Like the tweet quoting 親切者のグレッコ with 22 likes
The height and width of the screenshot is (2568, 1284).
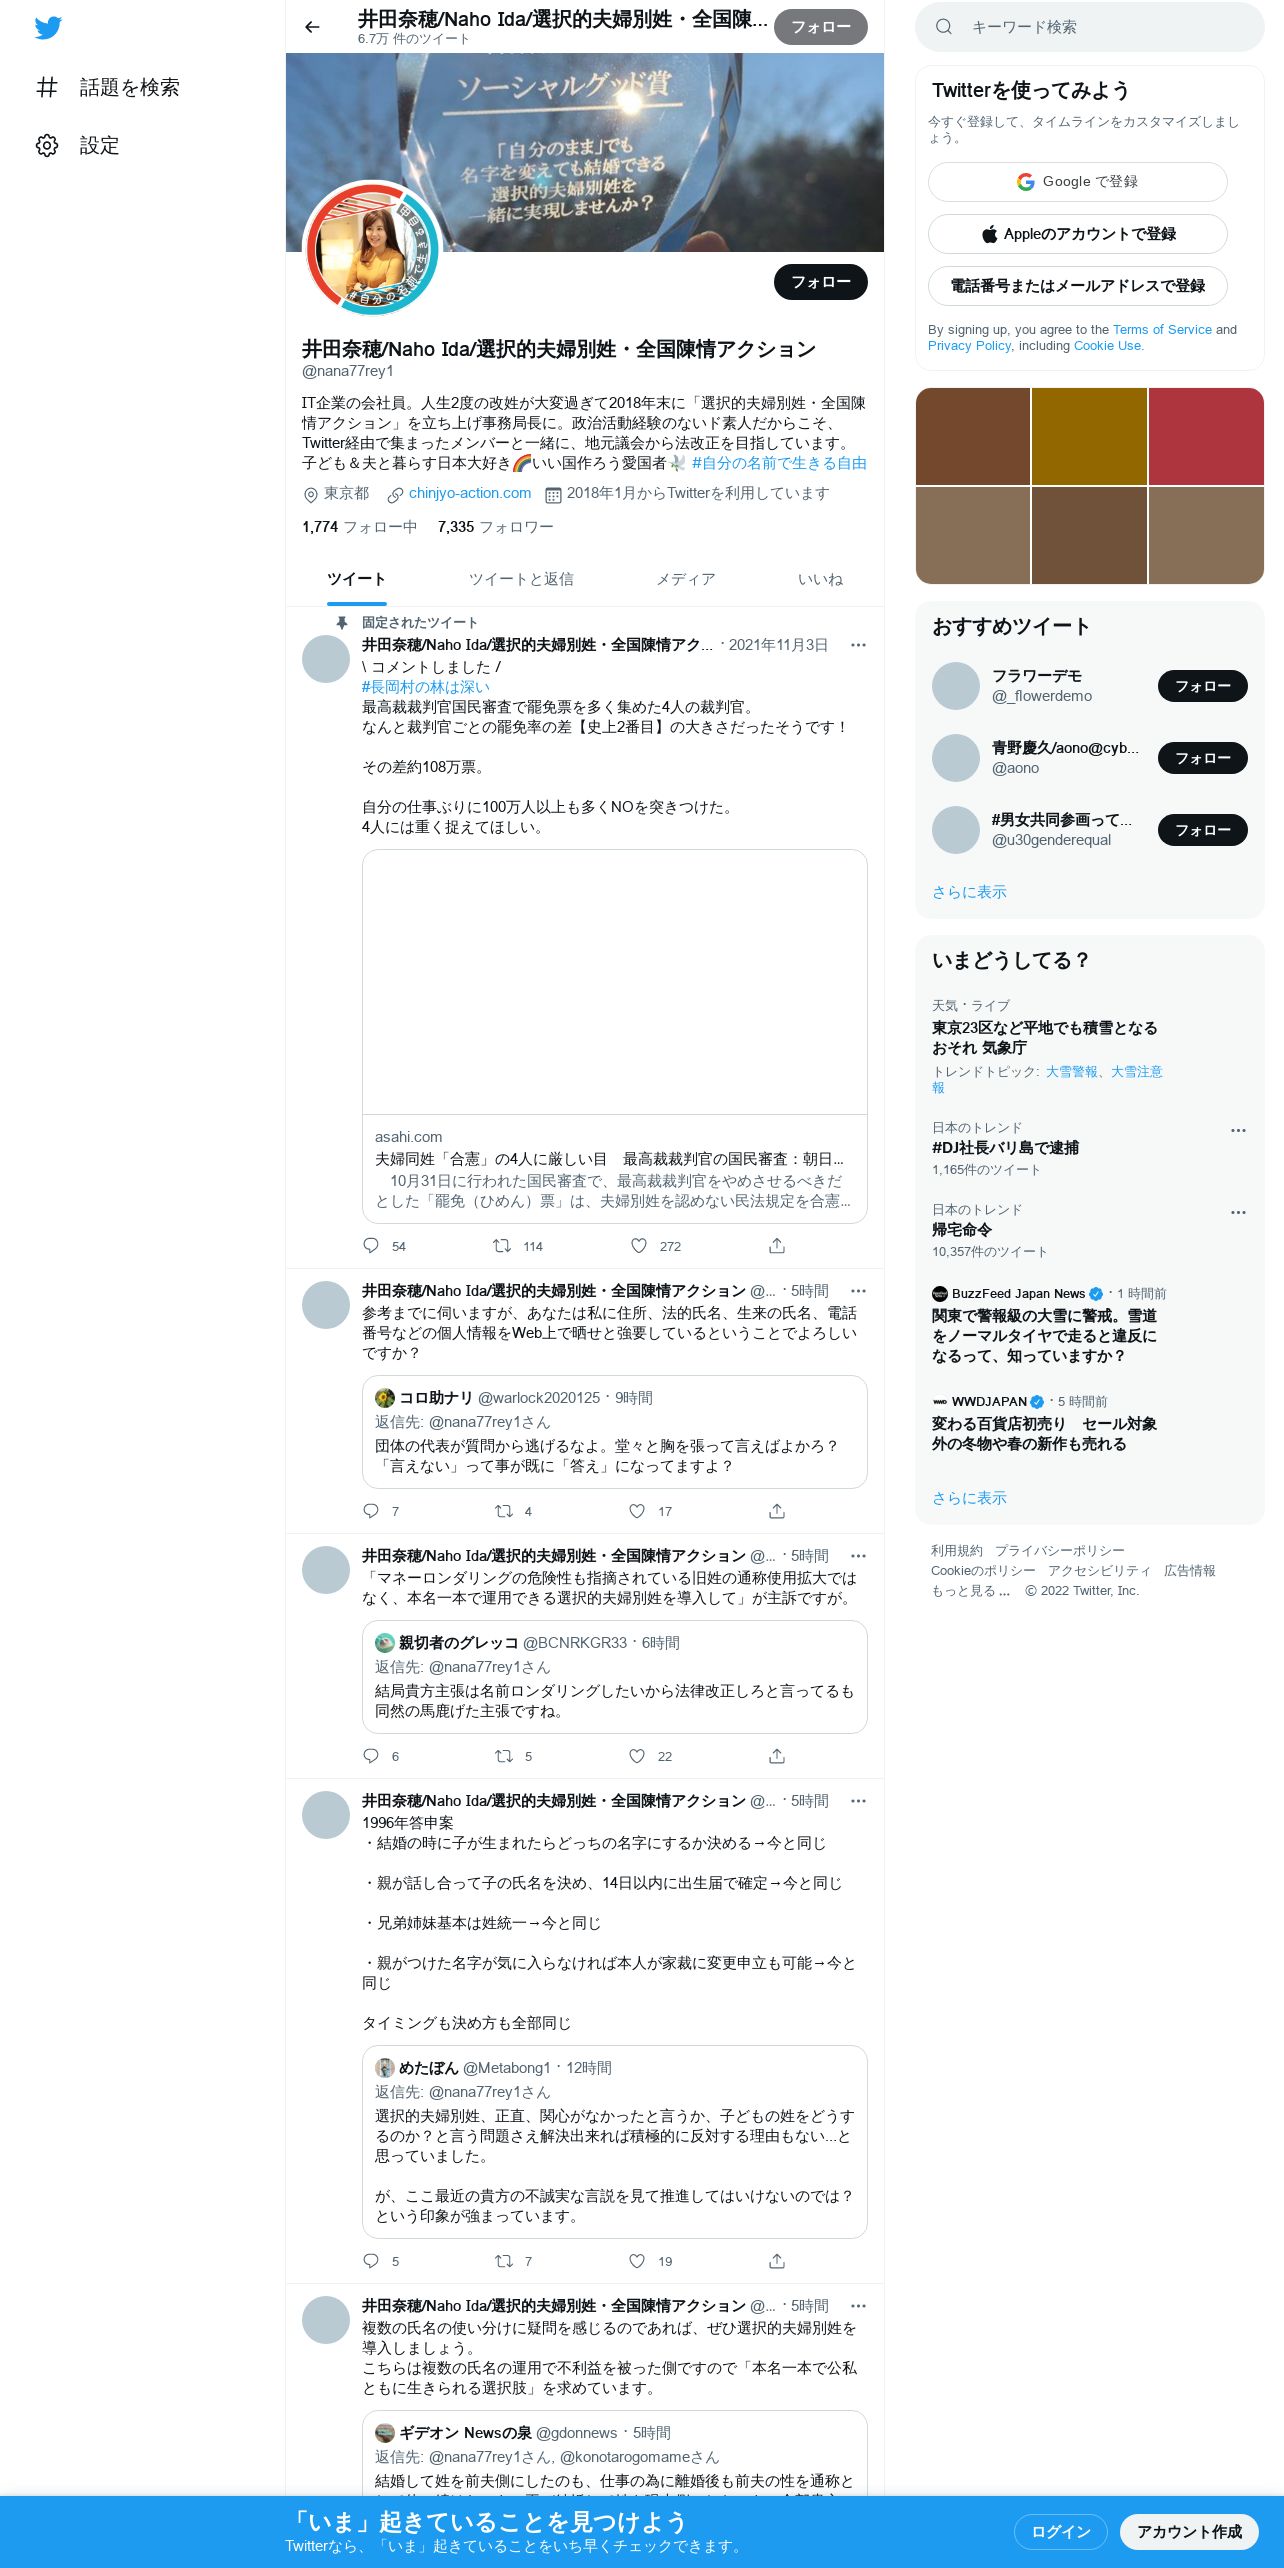637,1755
